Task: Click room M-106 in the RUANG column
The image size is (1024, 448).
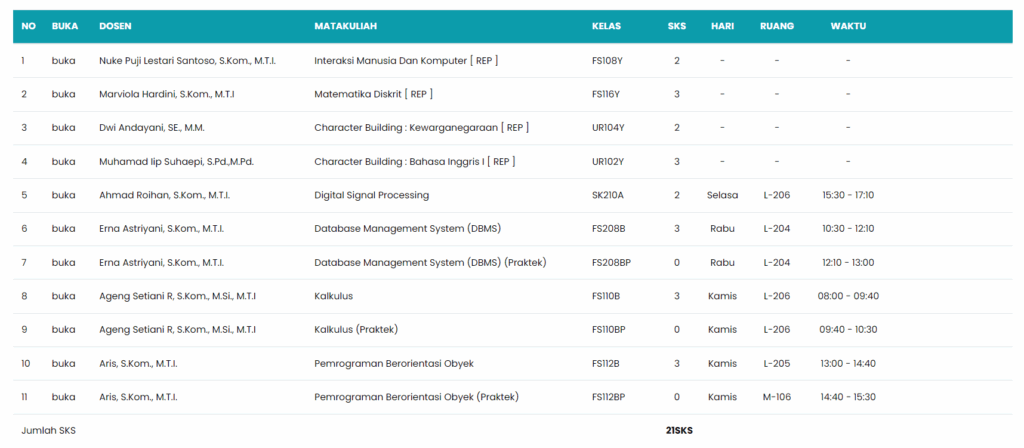Action: click(x=777, y=397)
